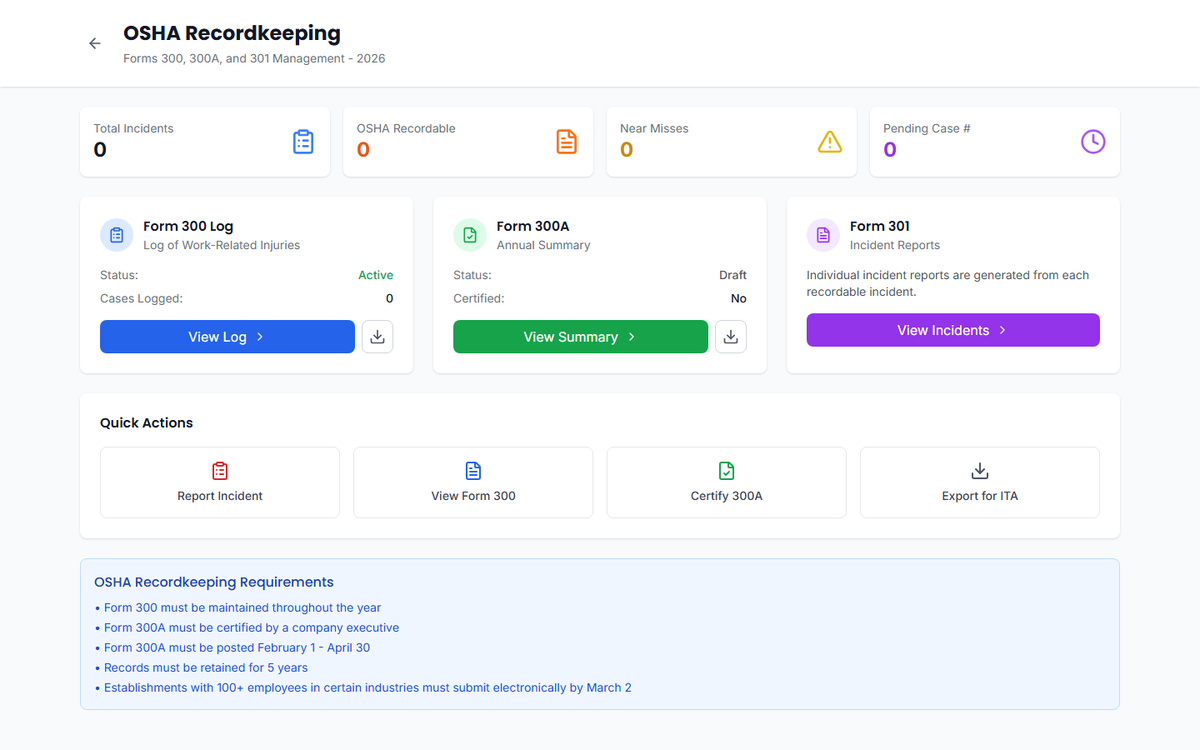Download the Form 300 Log
The width and height of the screenshot is (1200, 750).
point(377,337)
